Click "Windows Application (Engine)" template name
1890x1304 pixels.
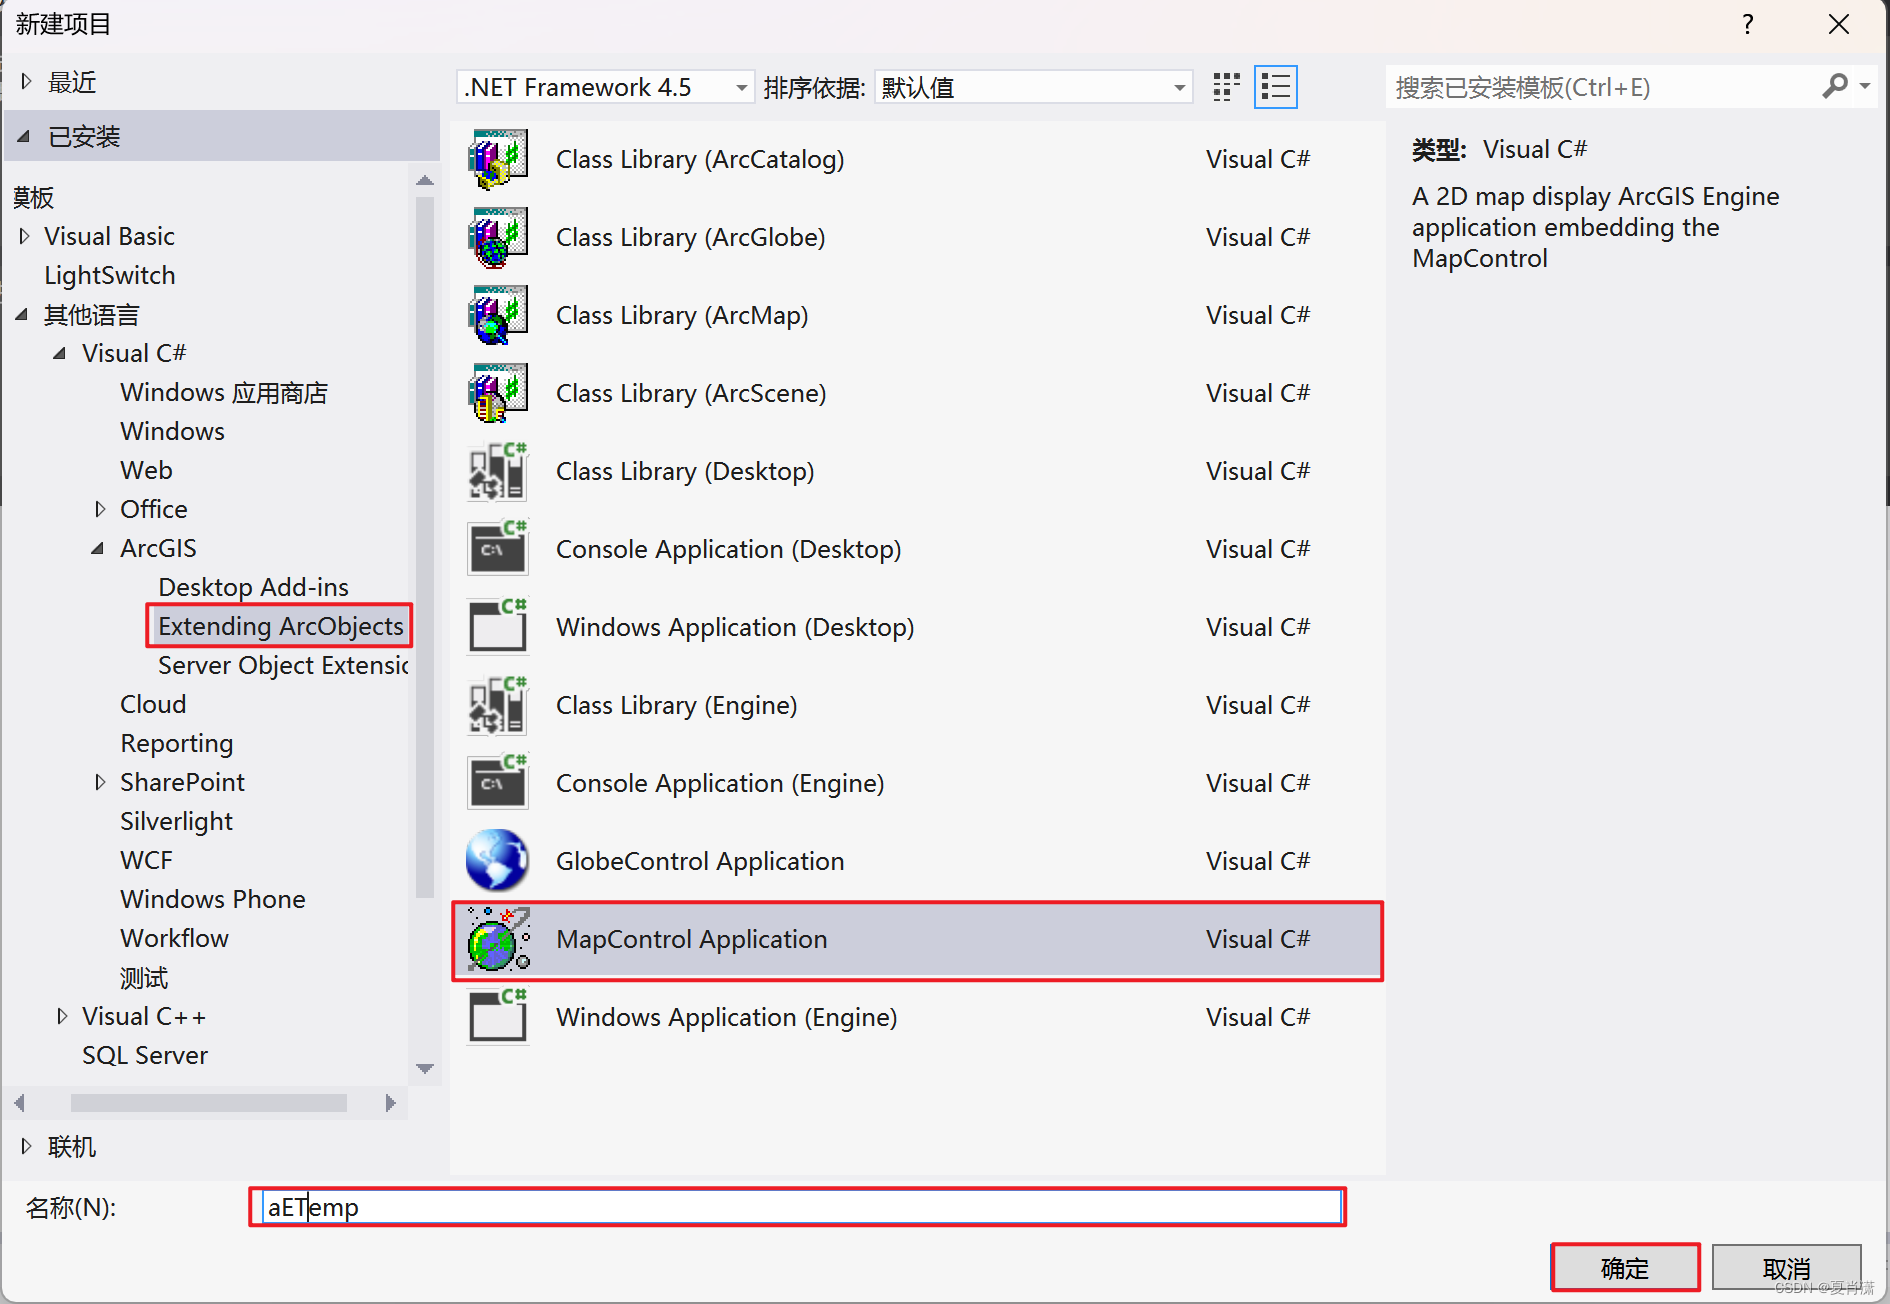point(727,1017)
